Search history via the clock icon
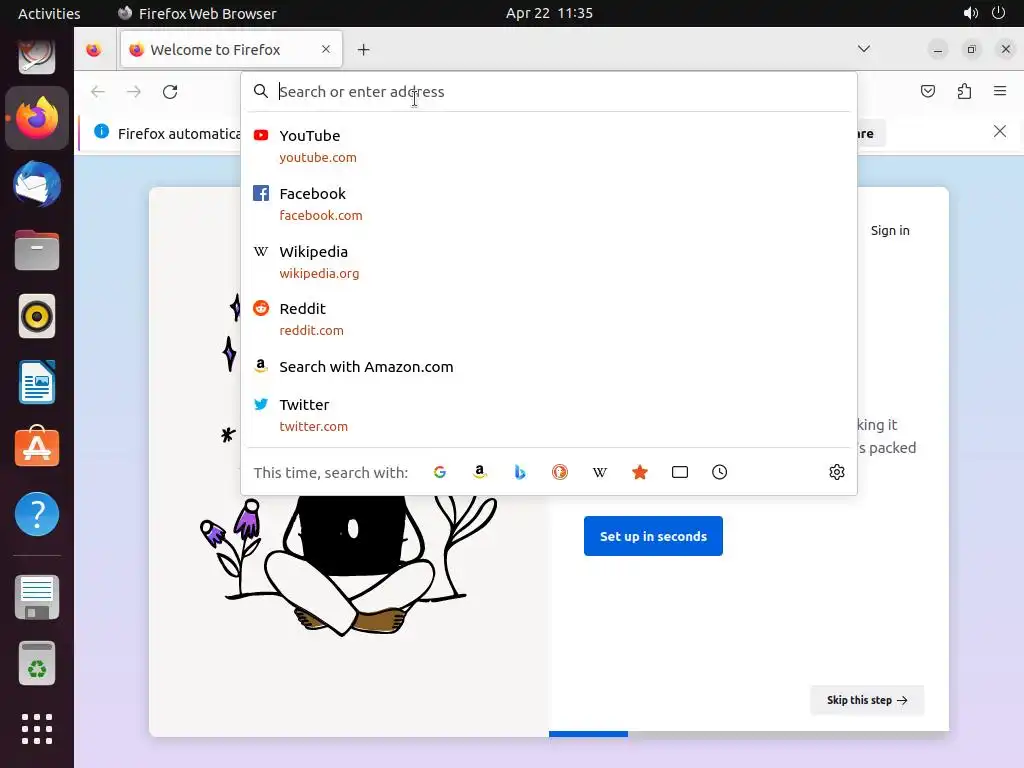Image resolution: width=1024 pixels, height=768 pixels. (720, 472)
